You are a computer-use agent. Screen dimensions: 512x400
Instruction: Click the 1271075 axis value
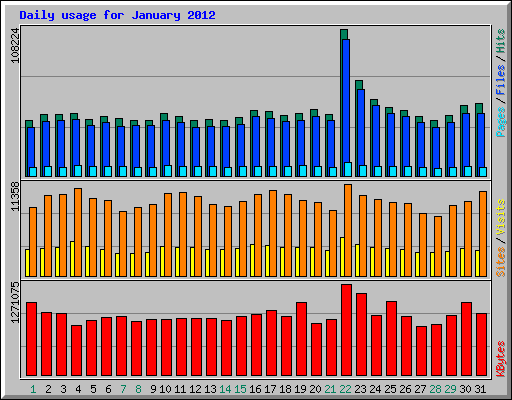15,303
